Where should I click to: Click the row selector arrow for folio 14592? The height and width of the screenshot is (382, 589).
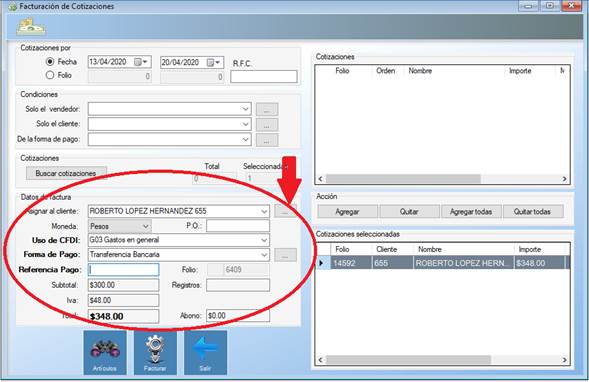click(322, 263)
